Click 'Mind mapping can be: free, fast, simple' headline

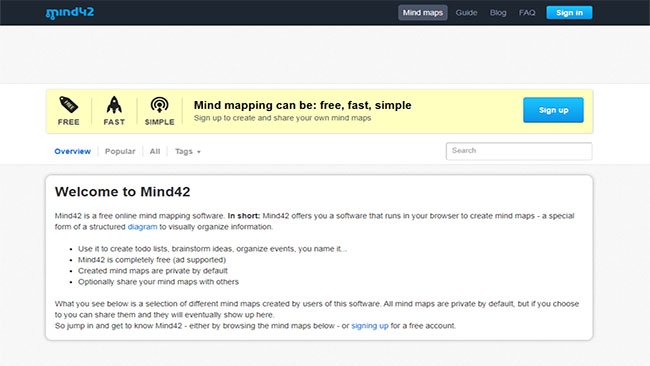click(303, 105)
